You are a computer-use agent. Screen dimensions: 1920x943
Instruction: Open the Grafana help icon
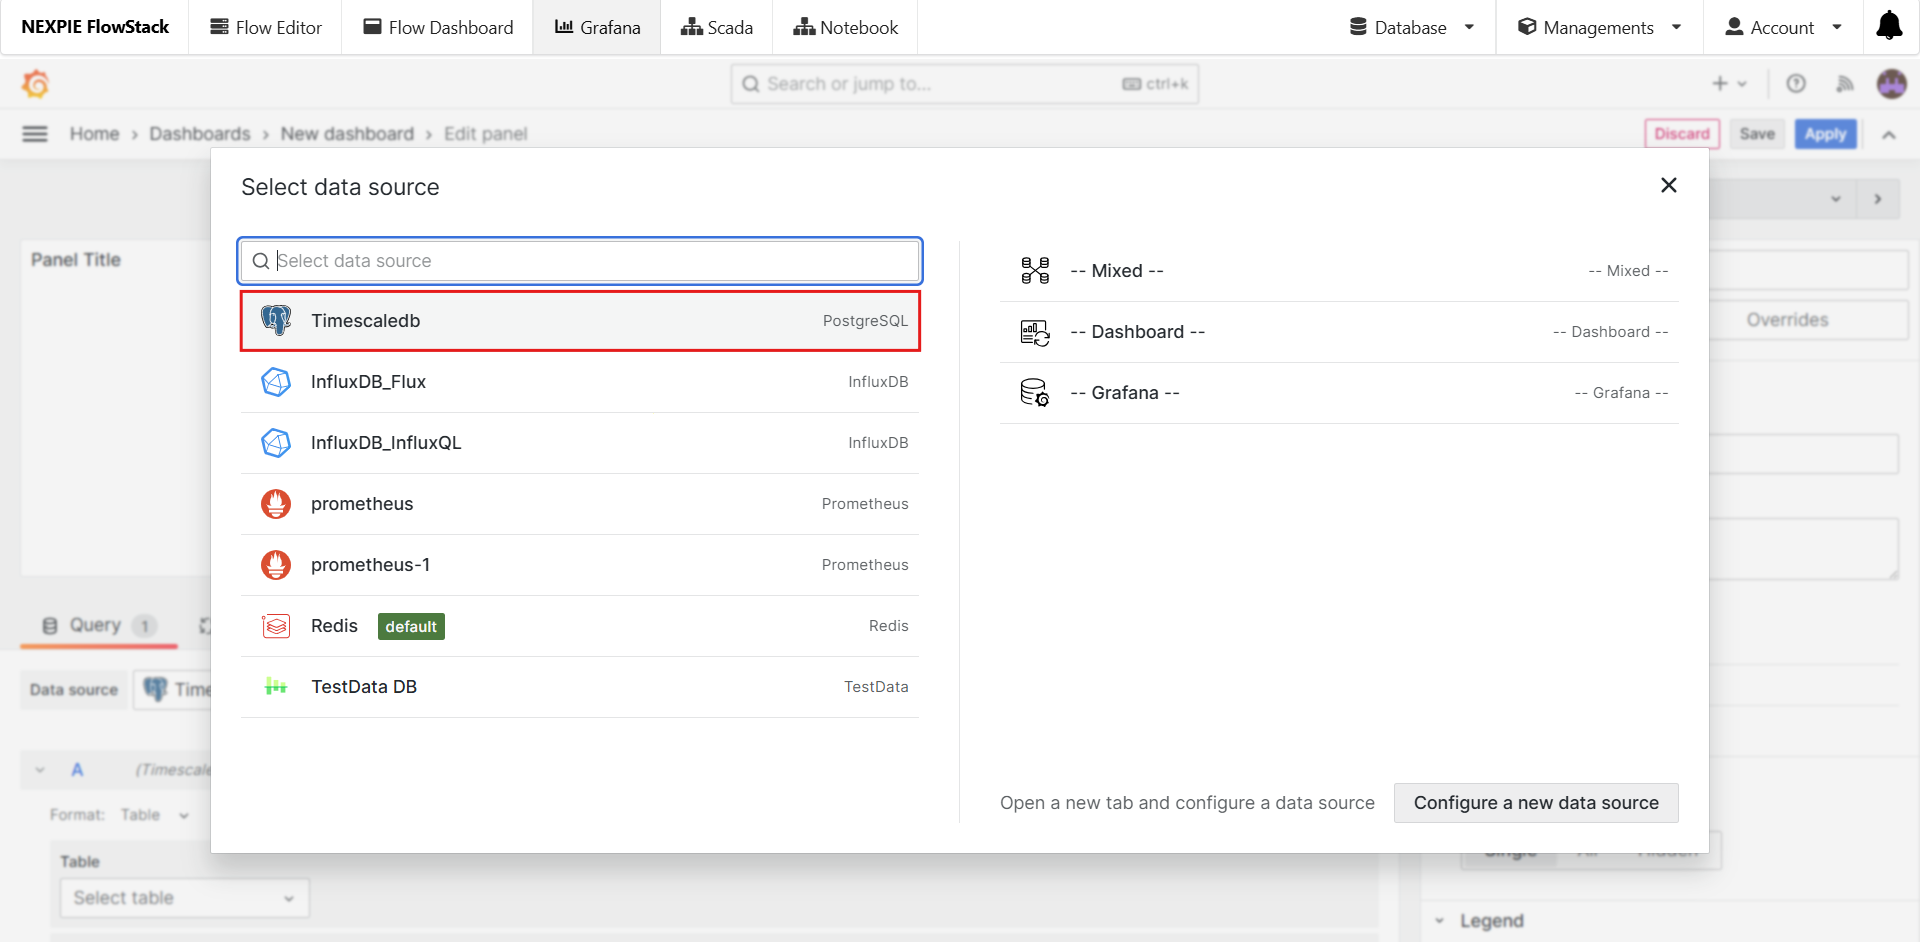[x=1796, y=84]
